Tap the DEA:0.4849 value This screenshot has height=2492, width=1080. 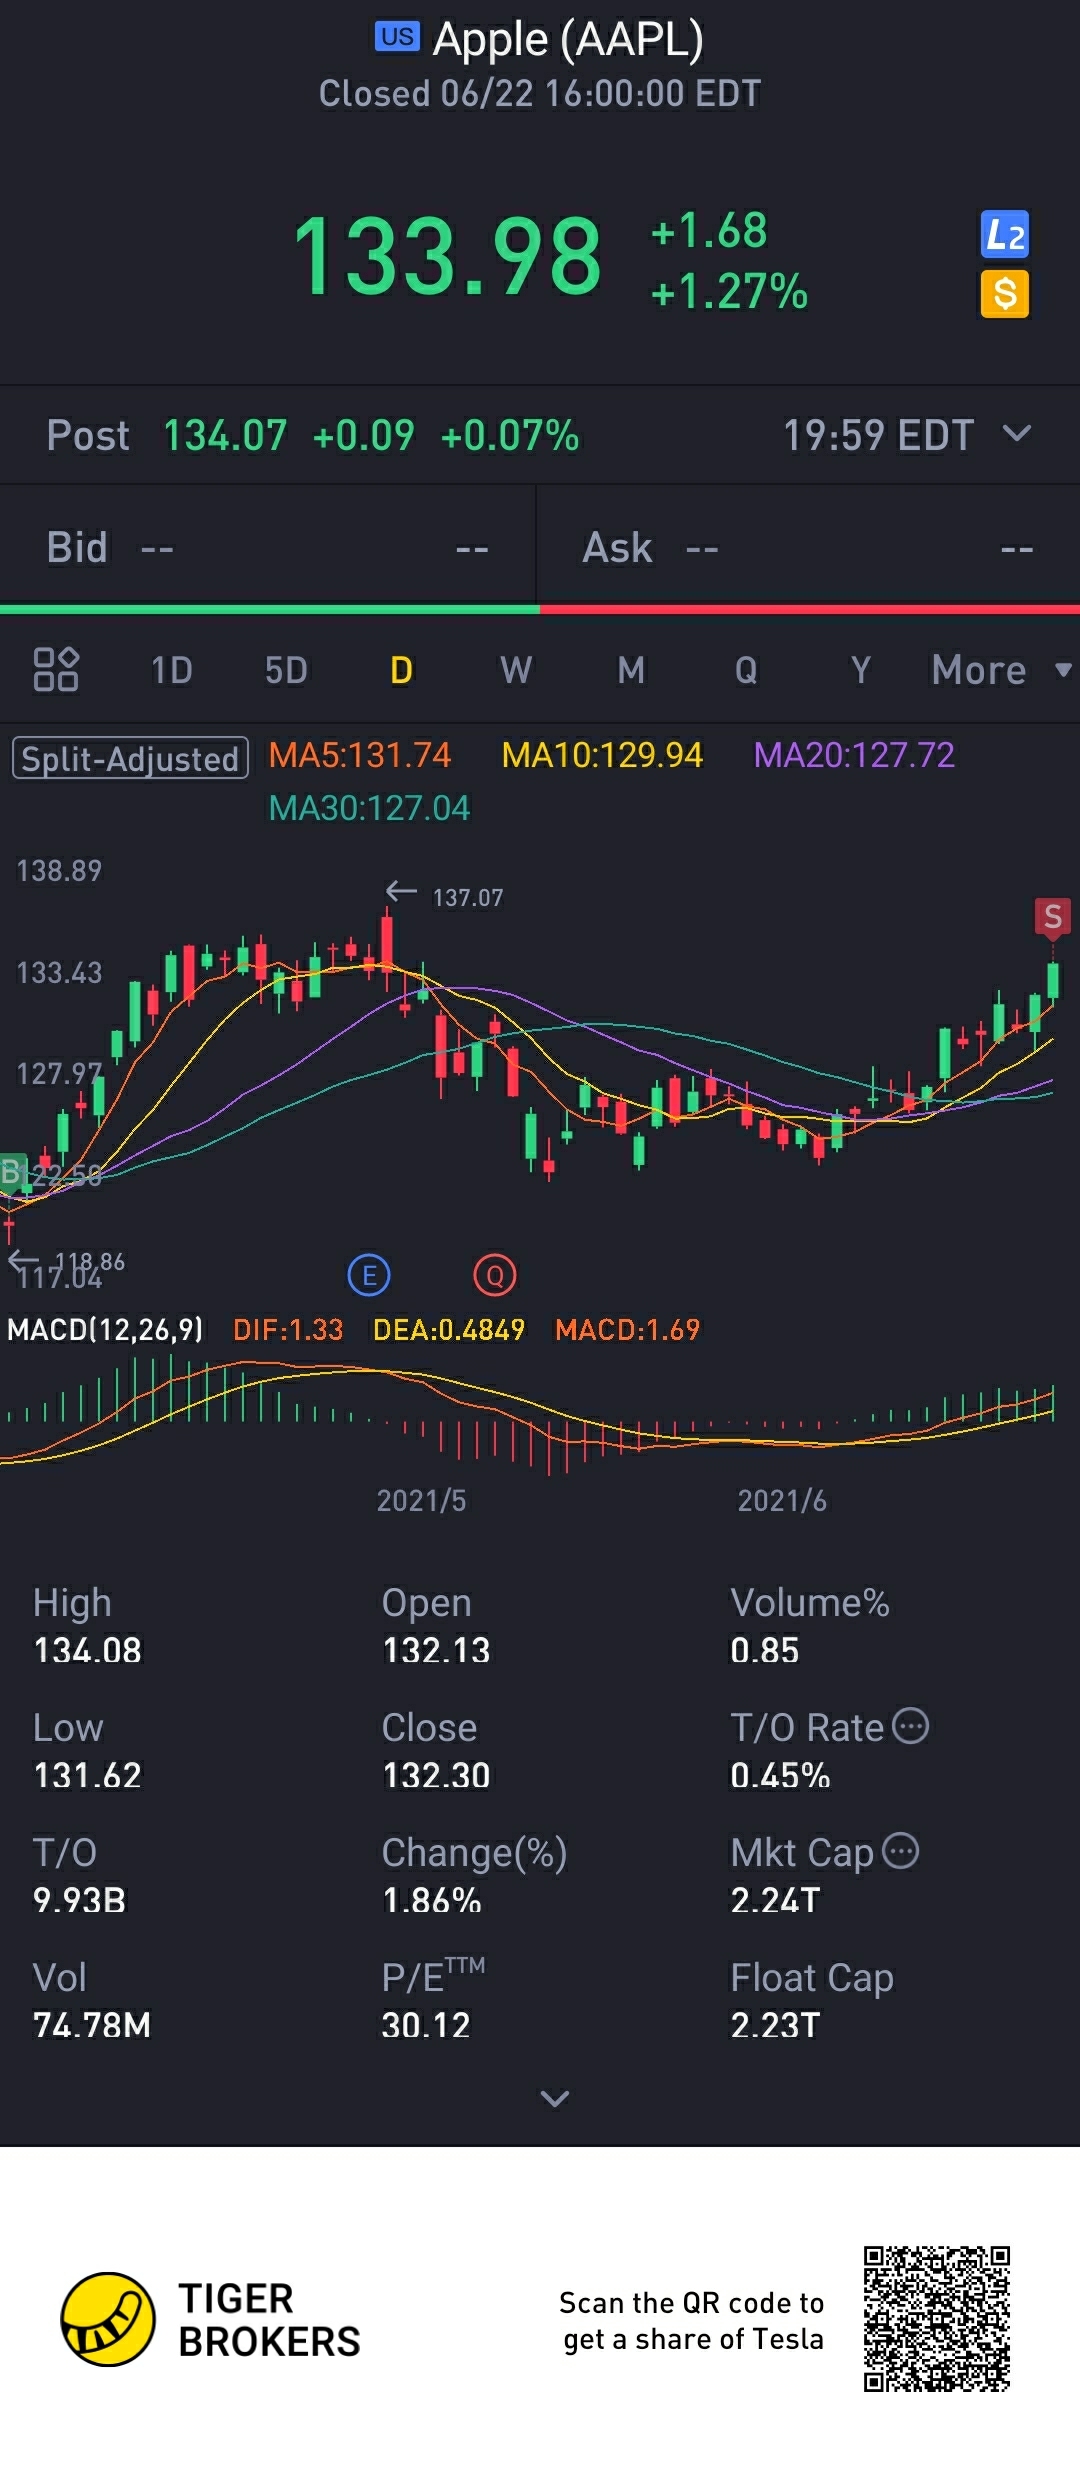(x=449, y=1329)
